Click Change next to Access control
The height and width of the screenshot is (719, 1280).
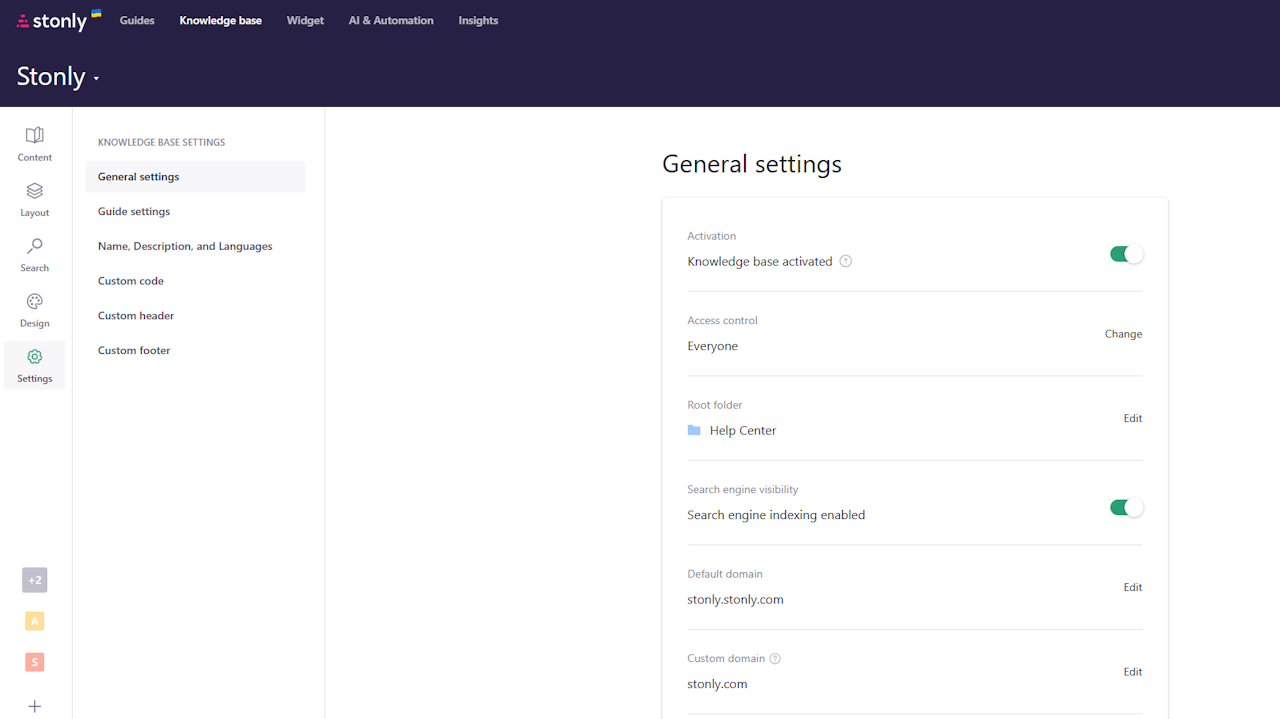pos(1123,333)
